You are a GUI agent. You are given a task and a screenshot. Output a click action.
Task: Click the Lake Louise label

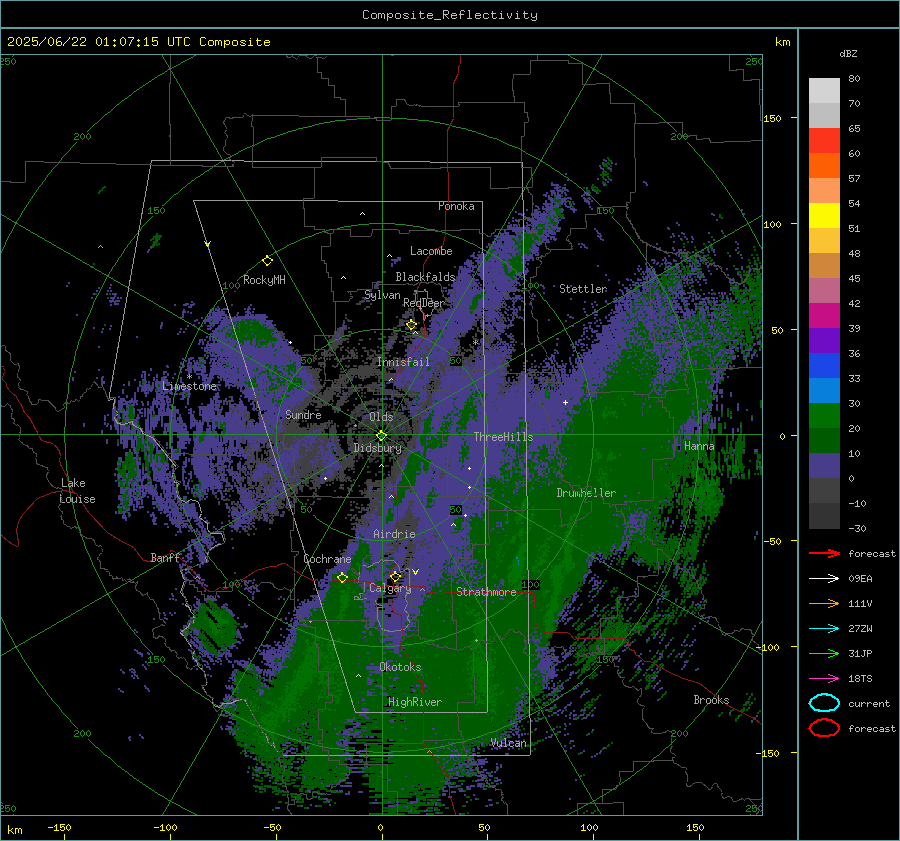point(77,491)
